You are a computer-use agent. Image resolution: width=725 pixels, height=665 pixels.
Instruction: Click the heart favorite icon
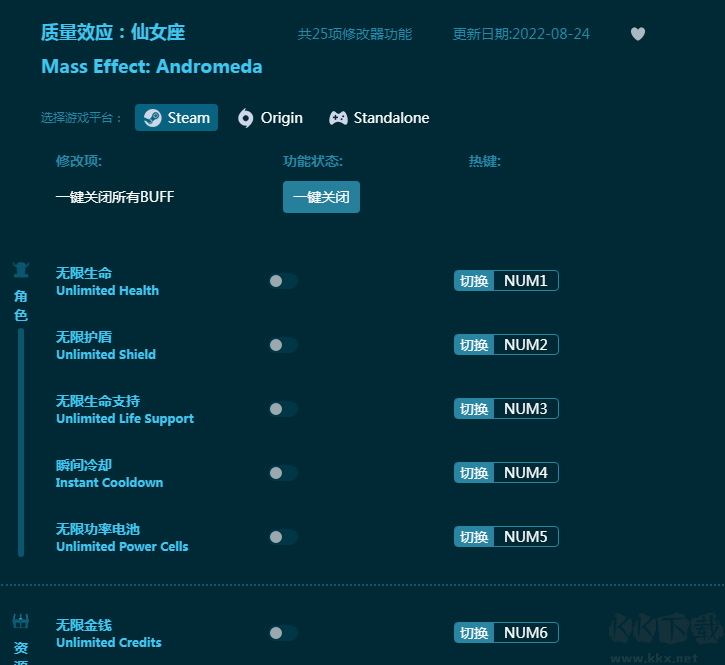[x=638, y=34]
